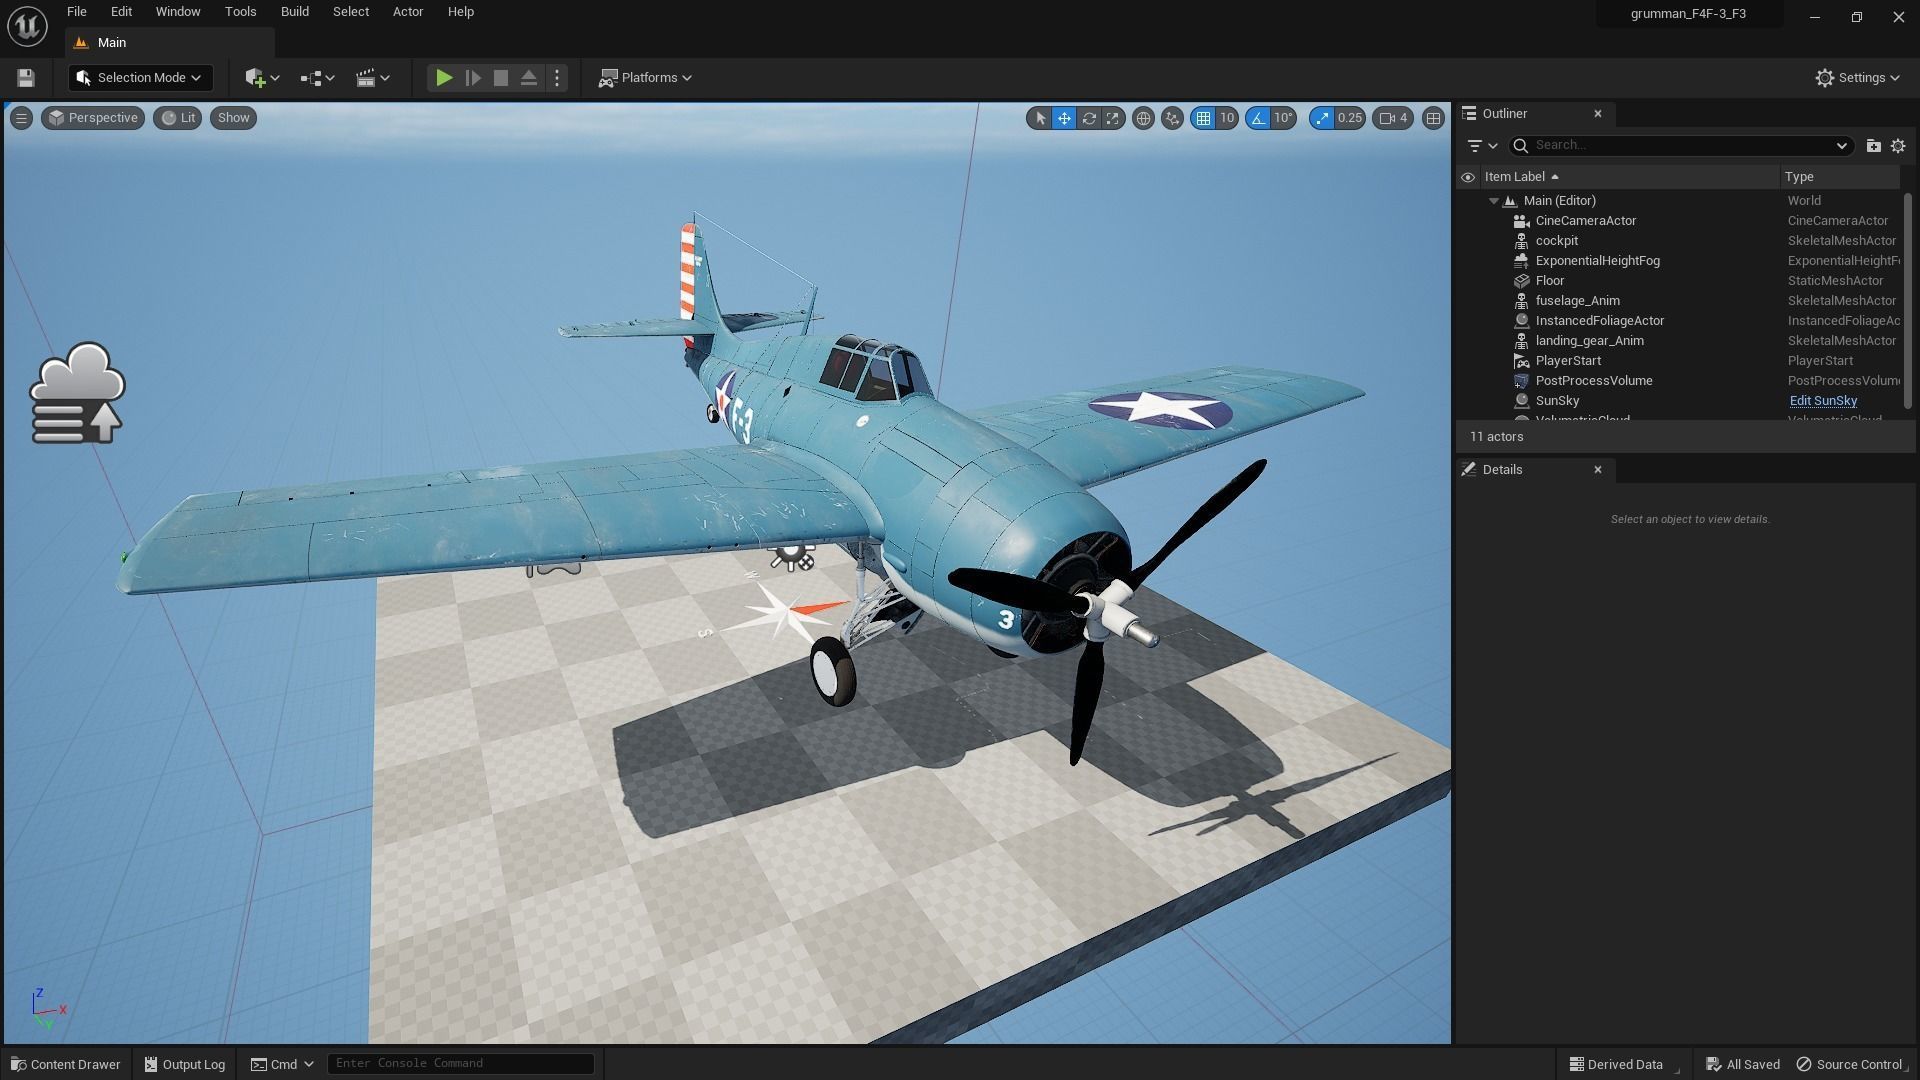
Task: Open the File menu
Action: pyautogui.click(x=77, y=12)
